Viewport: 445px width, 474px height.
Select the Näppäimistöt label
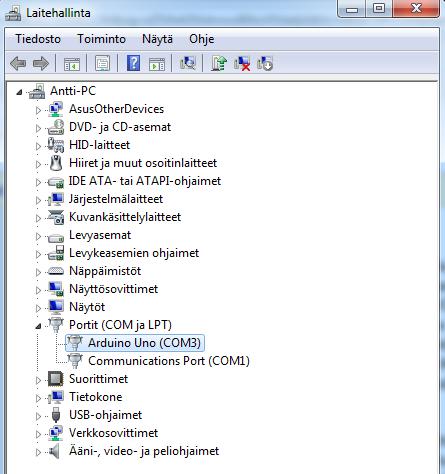[x=105, y=271]
